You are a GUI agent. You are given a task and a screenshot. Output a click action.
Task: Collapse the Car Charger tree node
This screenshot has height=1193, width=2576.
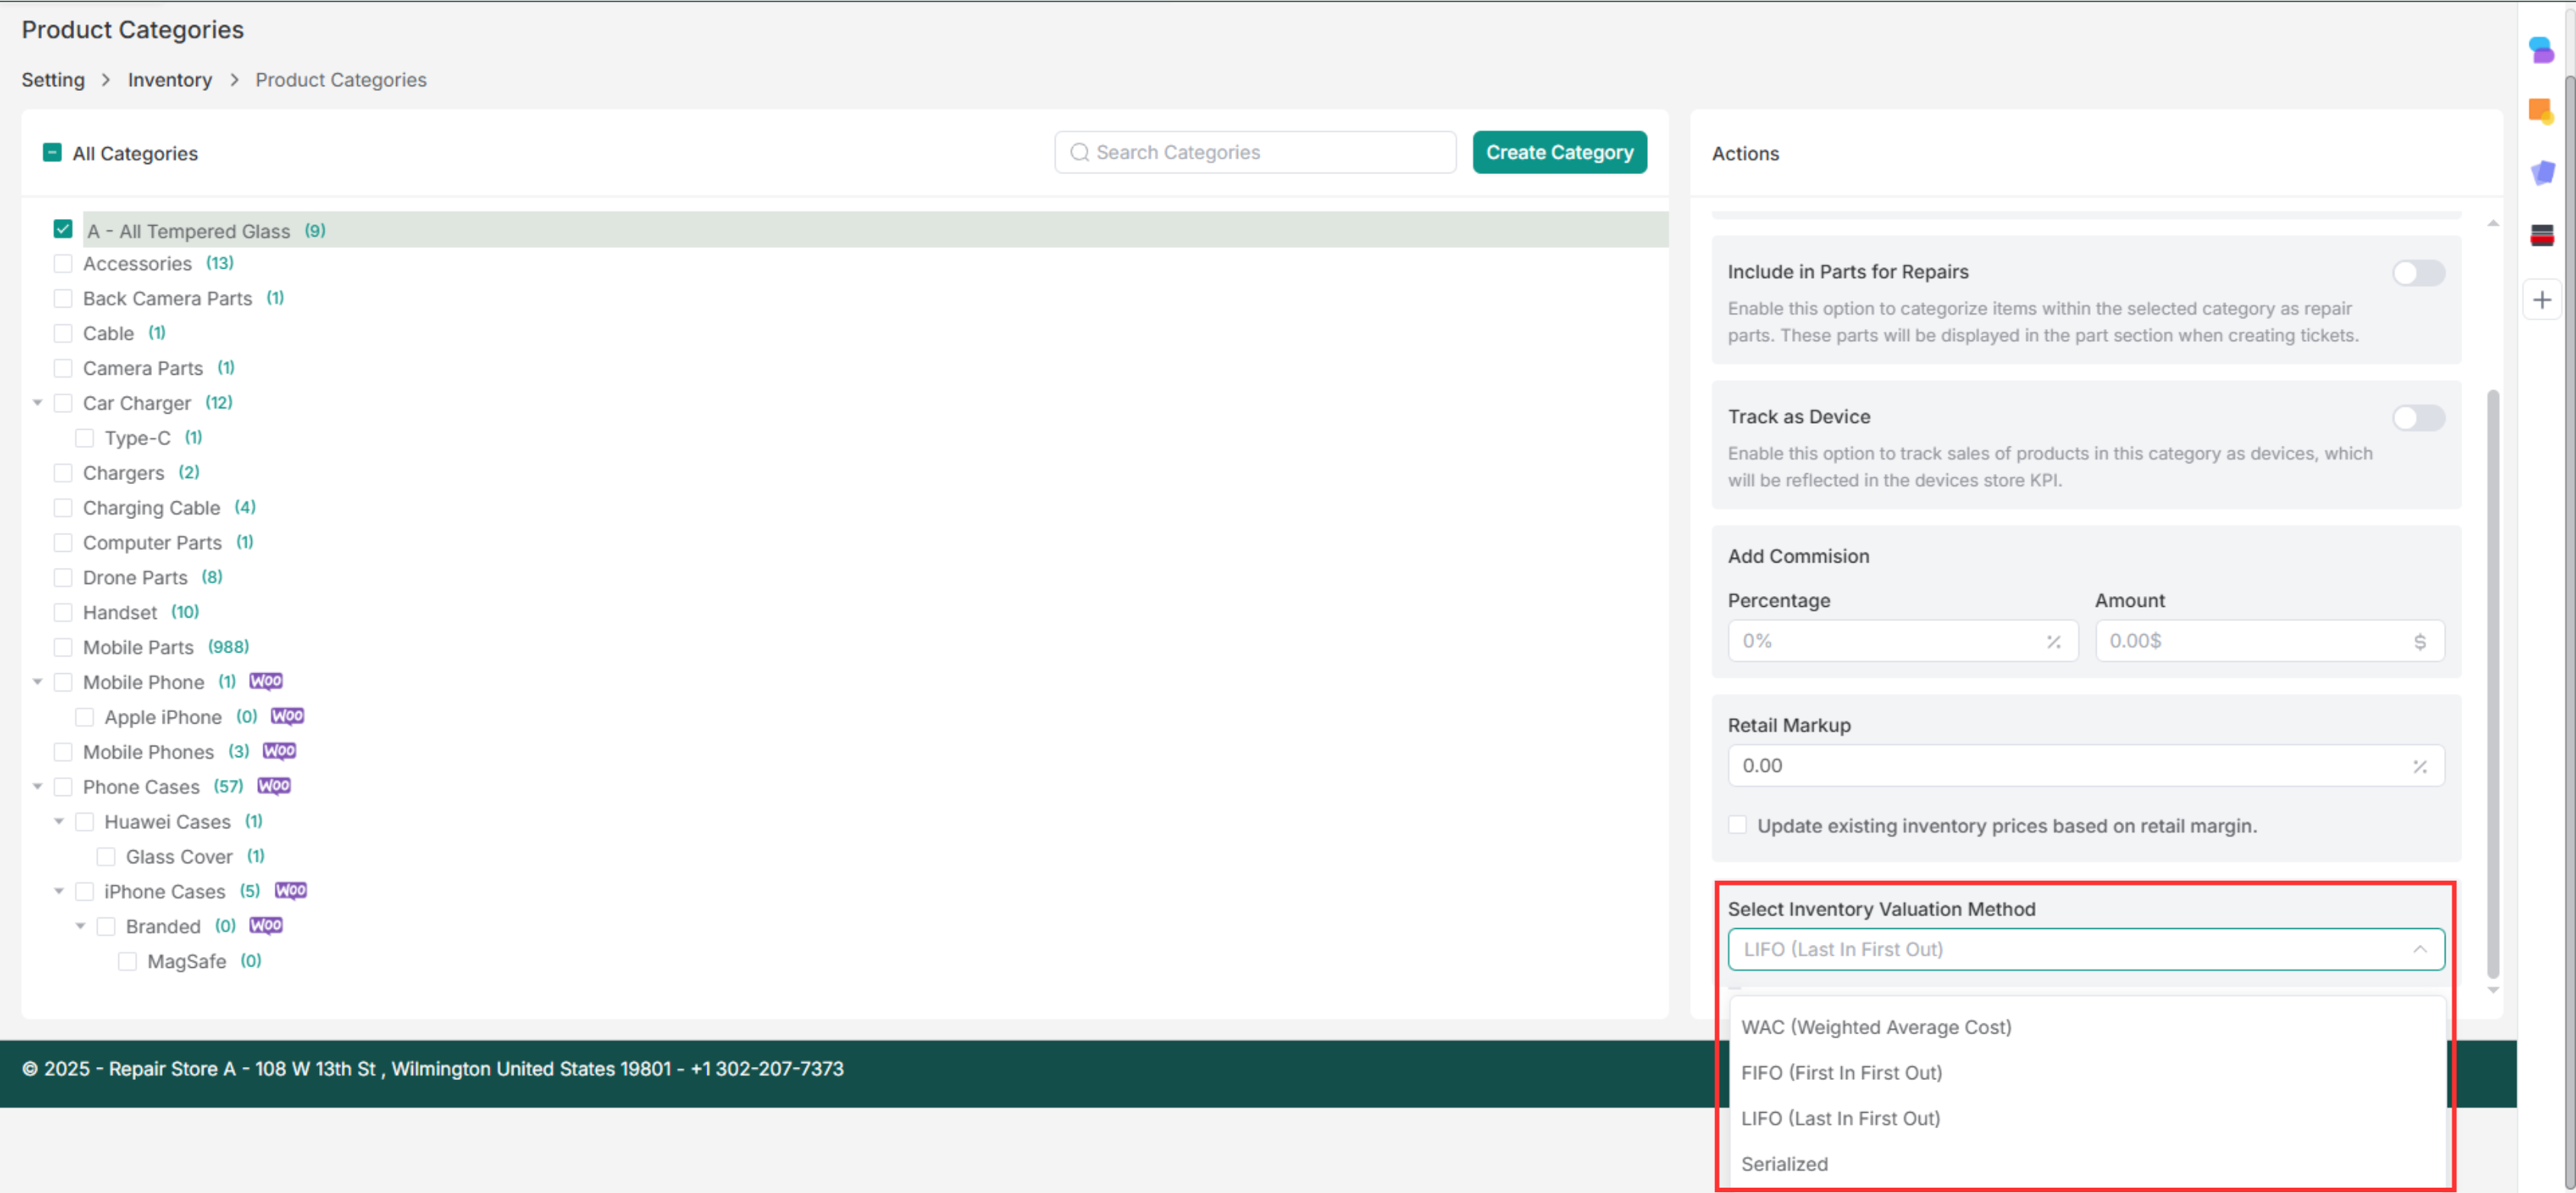[x=38, y=403]
